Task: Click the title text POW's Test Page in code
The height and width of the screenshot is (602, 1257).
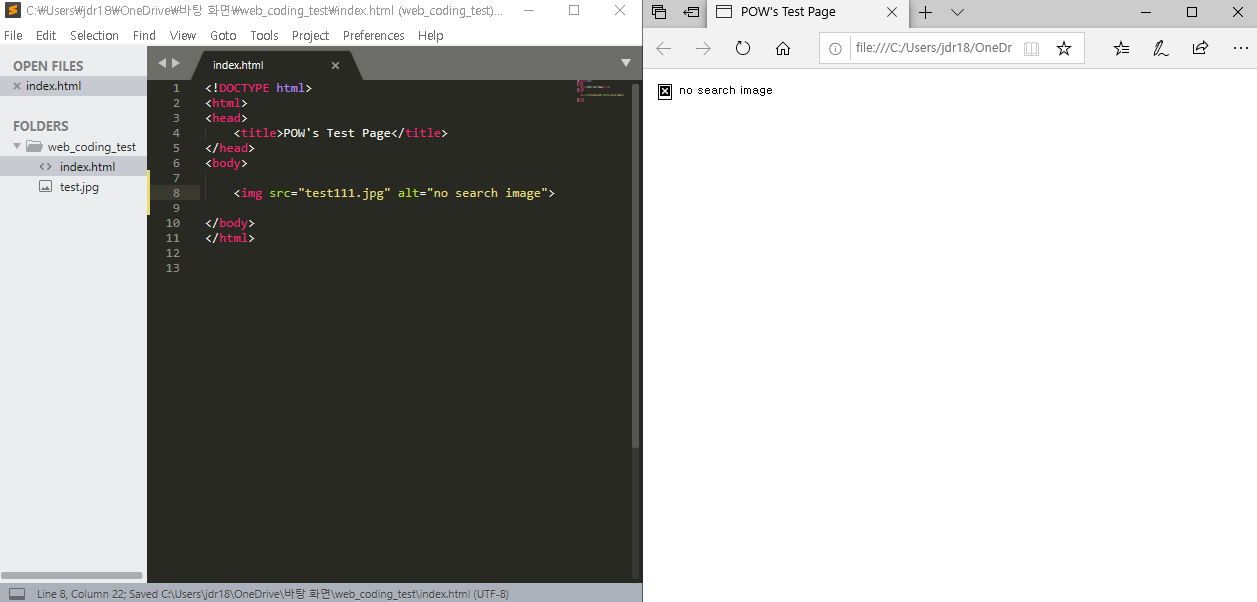Action: tap(337, 133)
